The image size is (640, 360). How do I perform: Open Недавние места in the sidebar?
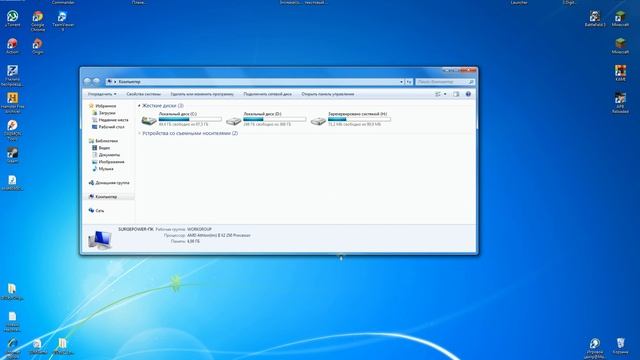click(113, 120)
